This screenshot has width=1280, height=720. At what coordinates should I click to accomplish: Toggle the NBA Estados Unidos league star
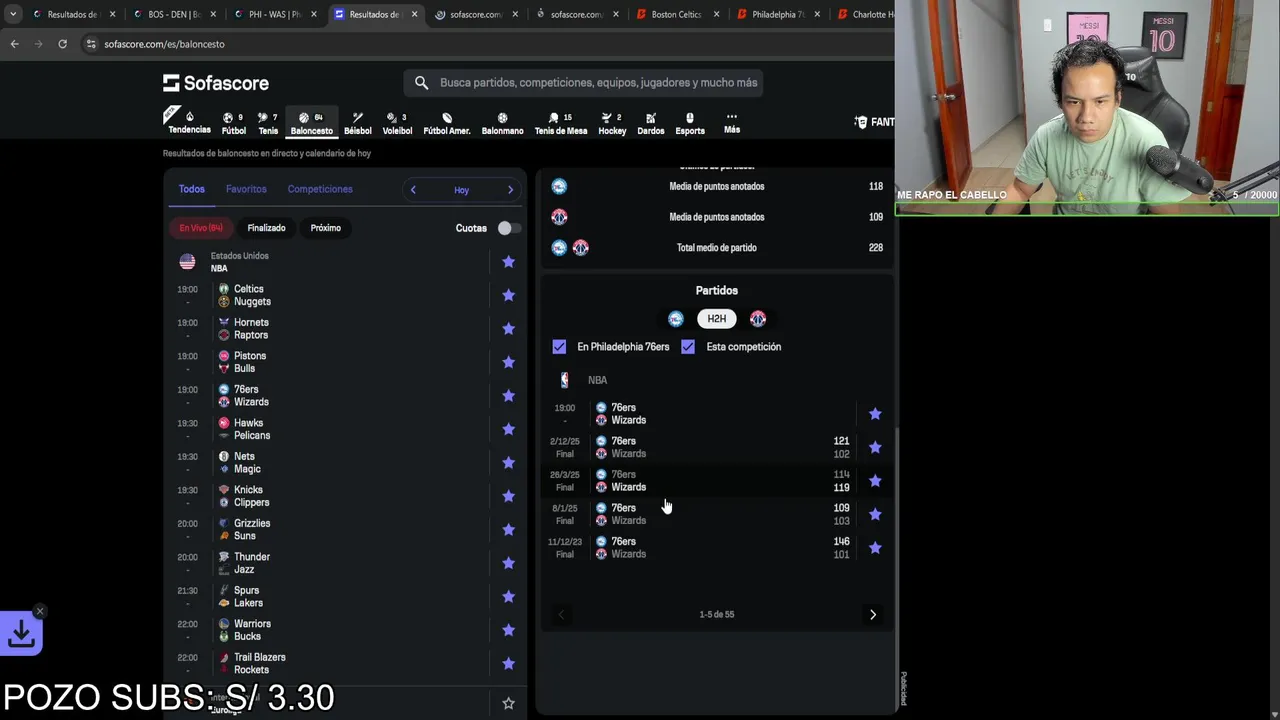508,262
